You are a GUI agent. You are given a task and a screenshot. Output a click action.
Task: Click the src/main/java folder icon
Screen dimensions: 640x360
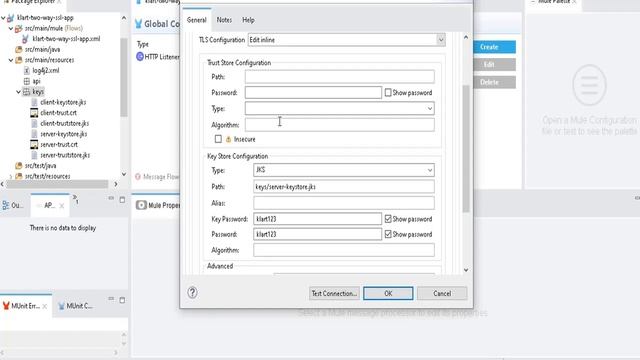(18, 49)
